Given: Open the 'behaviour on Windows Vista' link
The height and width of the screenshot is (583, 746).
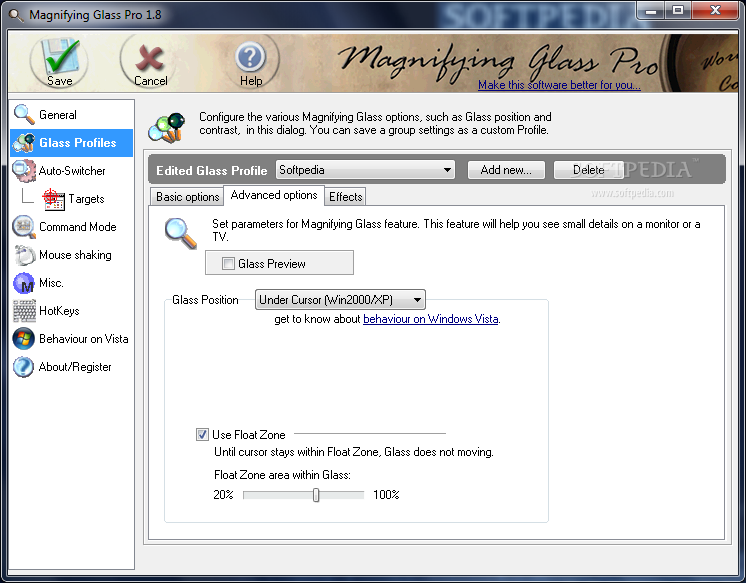Looking at the screenshot, I should click(431, 319).
